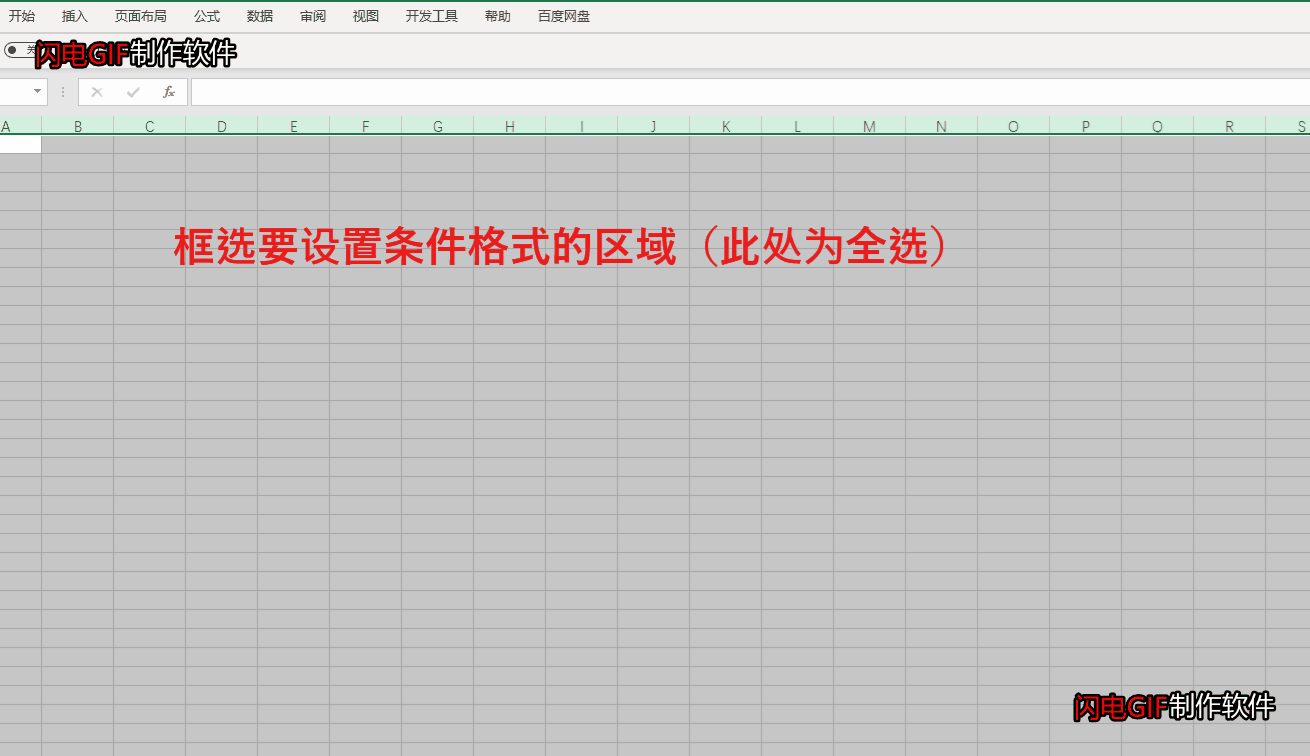Viewport: 1310px width, 756px height.
Task: Switch to the 视图 tab
Action: (366, 16)
